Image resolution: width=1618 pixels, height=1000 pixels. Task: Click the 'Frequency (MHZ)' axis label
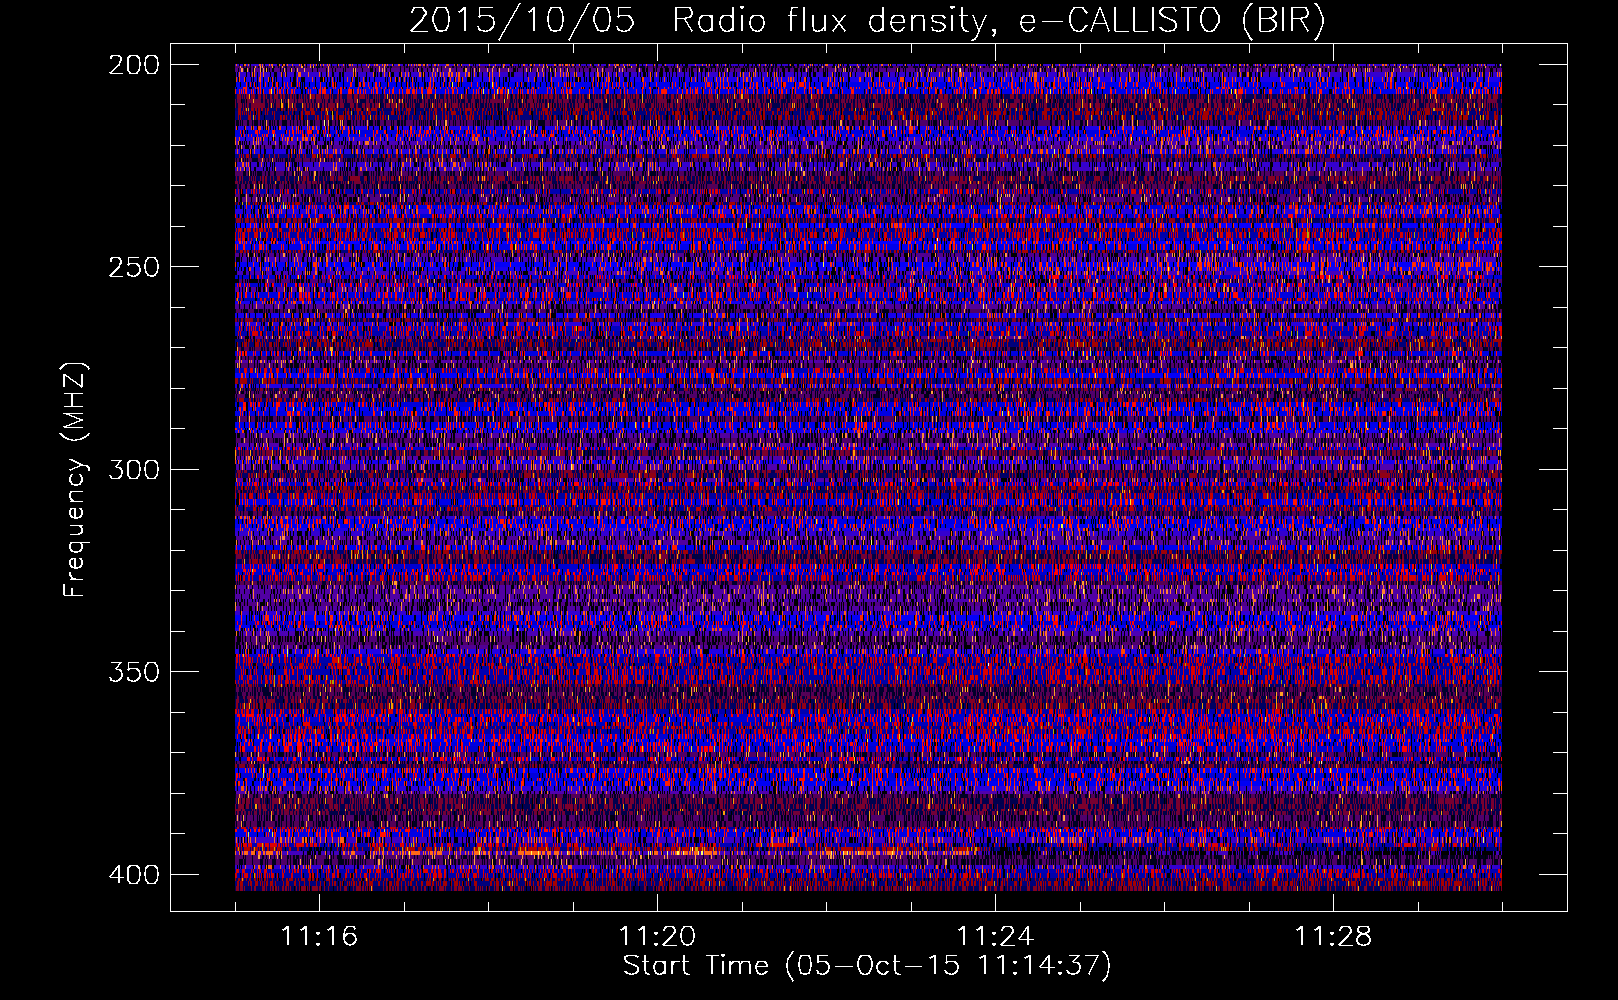(75, 479)
